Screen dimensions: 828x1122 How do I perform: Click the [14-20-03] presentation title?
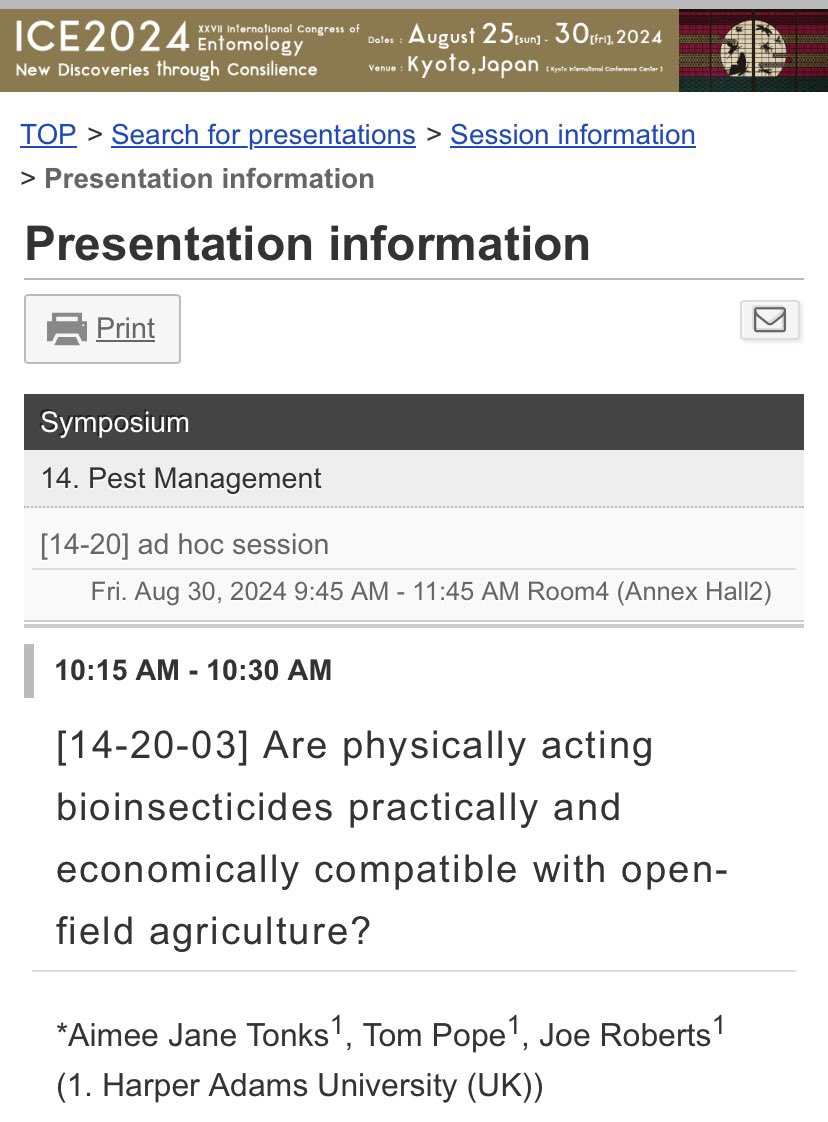[x=392, y=838]
